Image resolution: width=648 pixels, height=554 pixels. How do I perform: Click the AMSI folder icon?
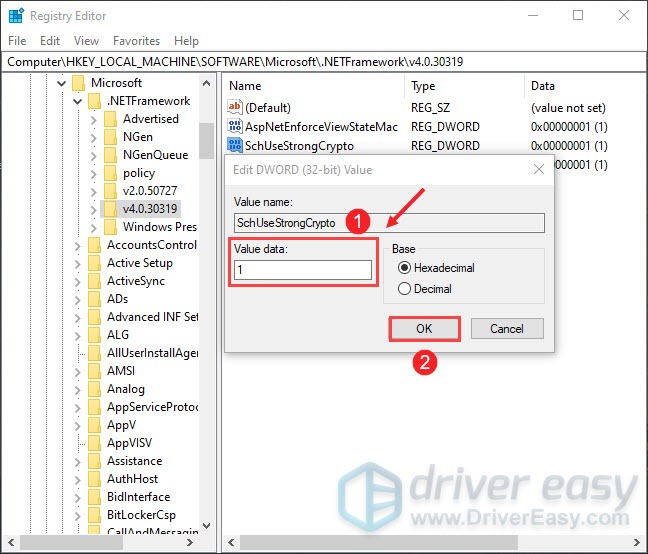tap(94, 371)
